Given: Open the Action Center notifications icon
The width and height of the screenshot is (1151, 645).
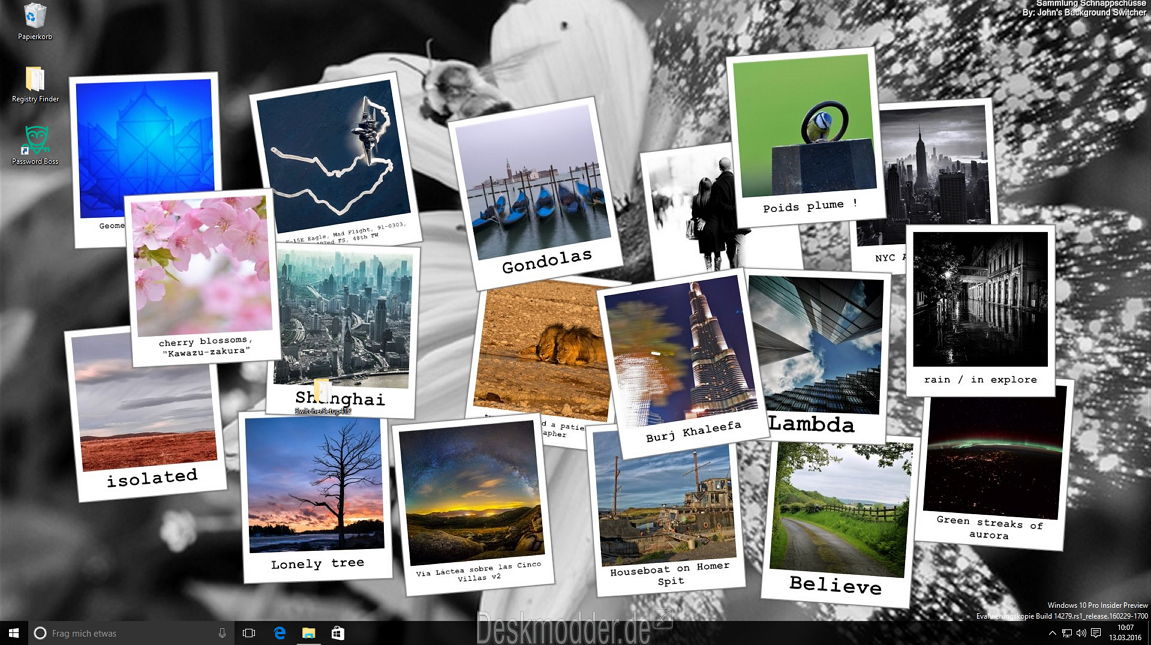Looking at the screenshot, I should [1095, 633].
